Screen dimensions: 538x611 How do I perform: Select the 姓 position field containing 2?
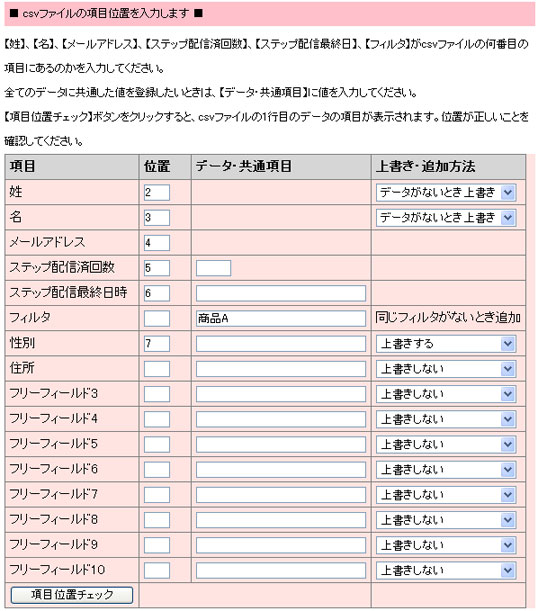(x=157, y=192)
